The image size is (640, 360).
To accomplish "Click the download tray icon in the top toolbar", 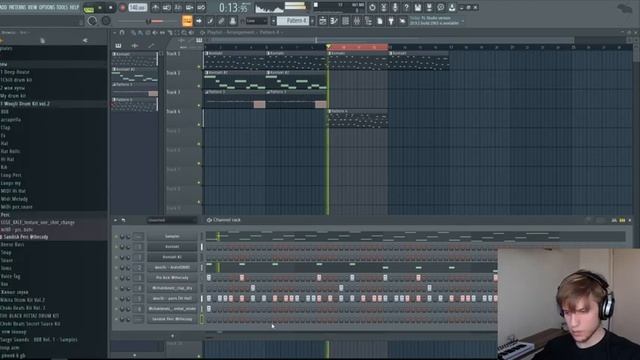I will (x=452, y=7).
